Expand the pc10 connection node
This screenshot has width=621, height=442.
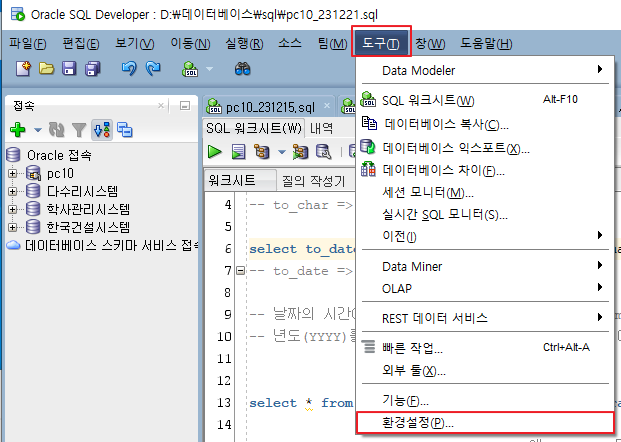tap(12, 173)
